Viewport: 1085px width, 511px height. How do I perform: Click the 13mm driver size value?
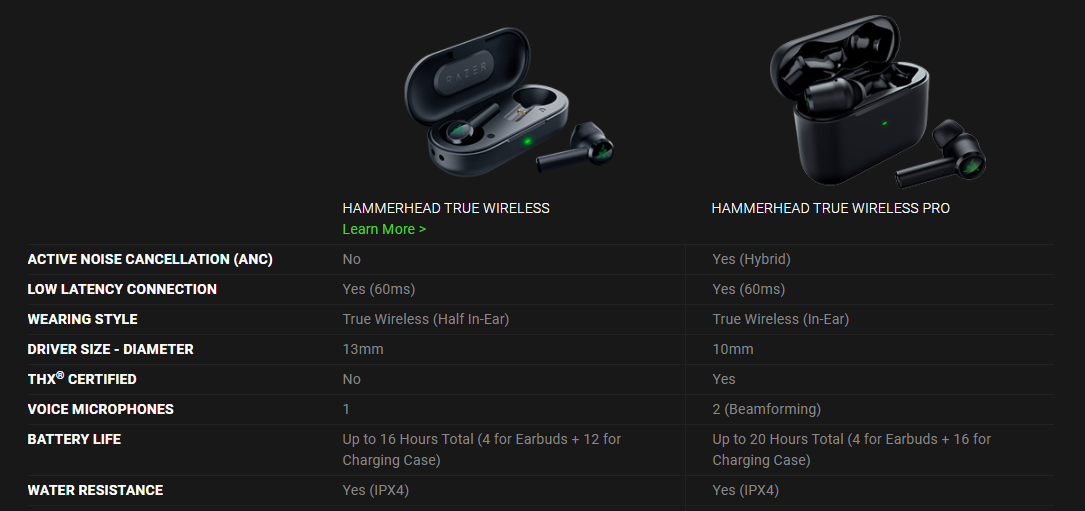(363, 350)
